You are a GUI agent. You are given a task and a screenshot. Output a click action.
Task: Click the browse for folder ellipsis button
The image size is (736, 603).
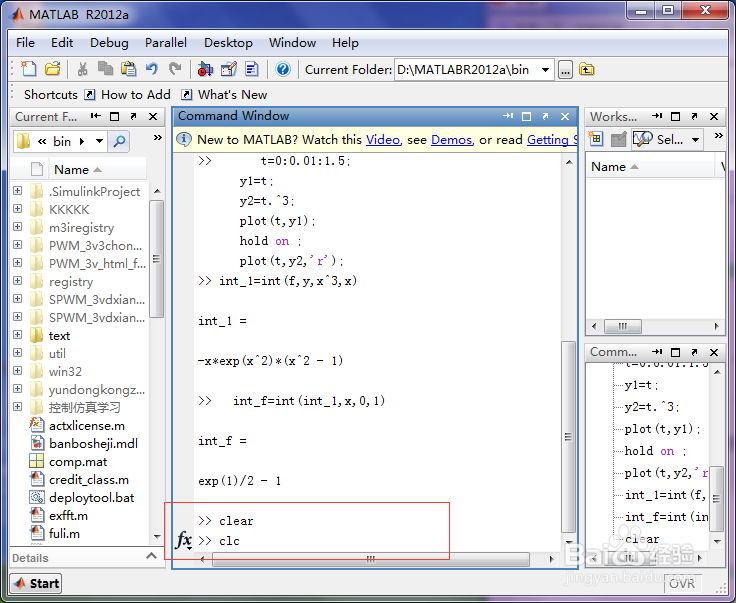pos(565,70)
